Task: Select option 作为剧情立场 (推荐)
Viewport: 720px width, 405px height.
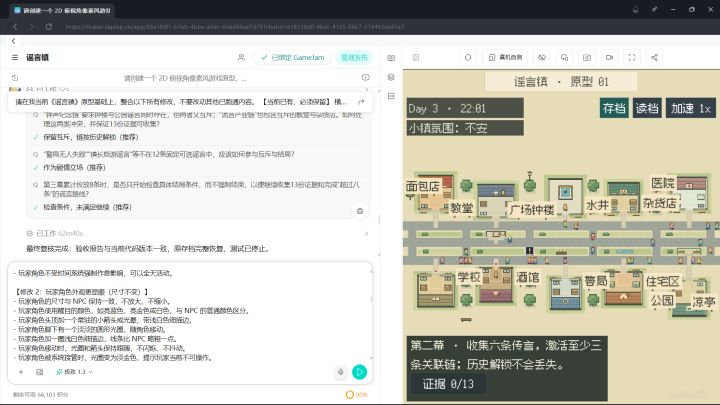Action: pyautogui.click(x=74, y=167)
